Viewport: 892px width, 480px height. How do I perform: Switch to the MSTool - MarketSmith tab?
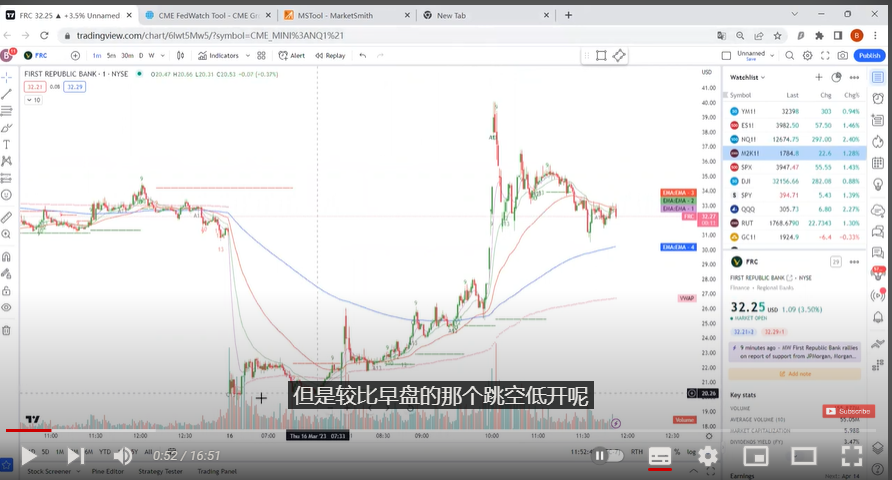346,15
